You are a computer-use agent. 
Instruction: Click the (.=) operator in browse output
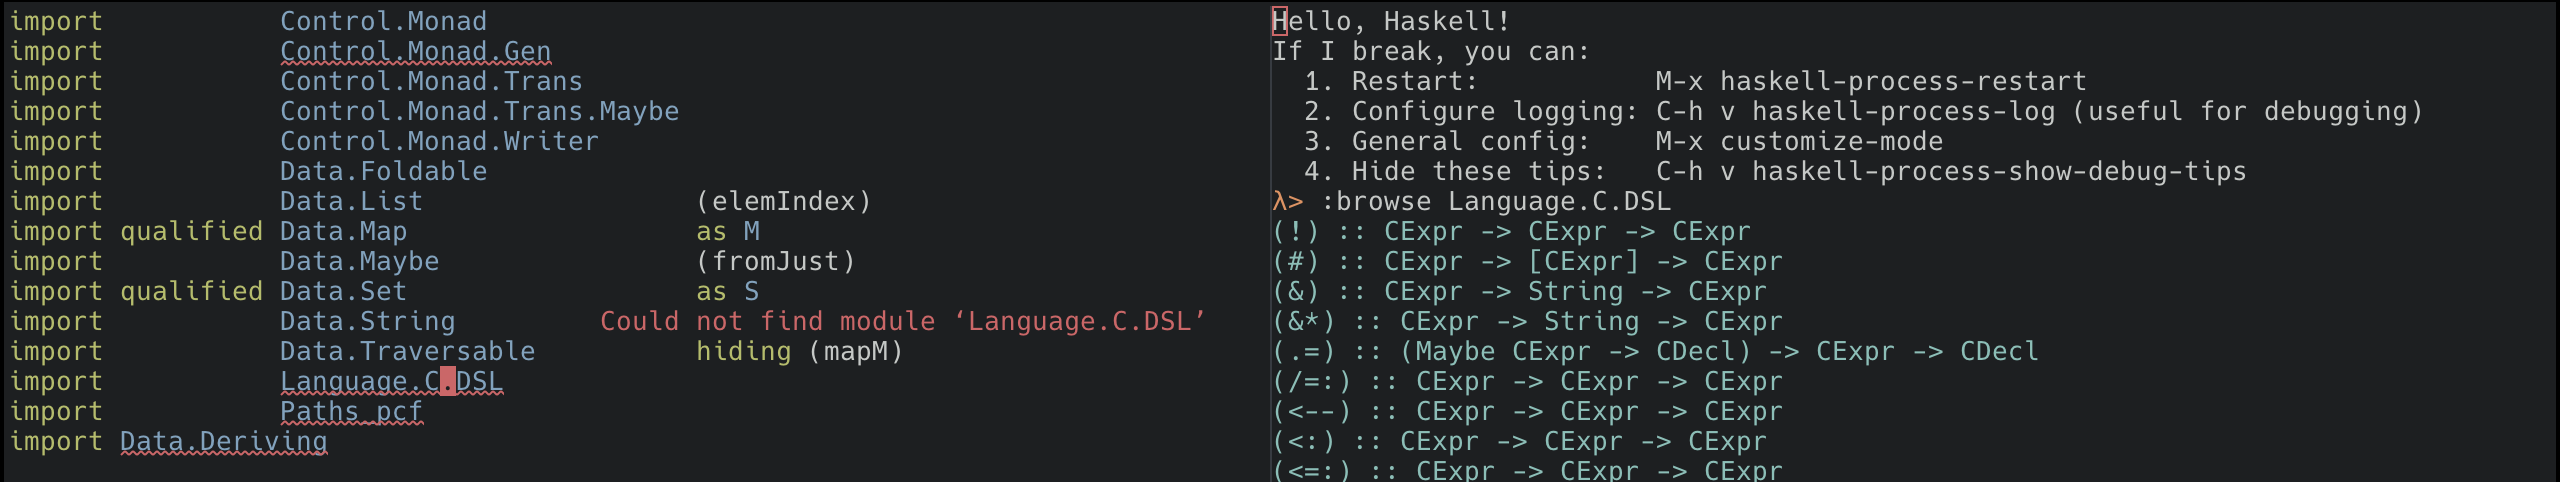1303,351
